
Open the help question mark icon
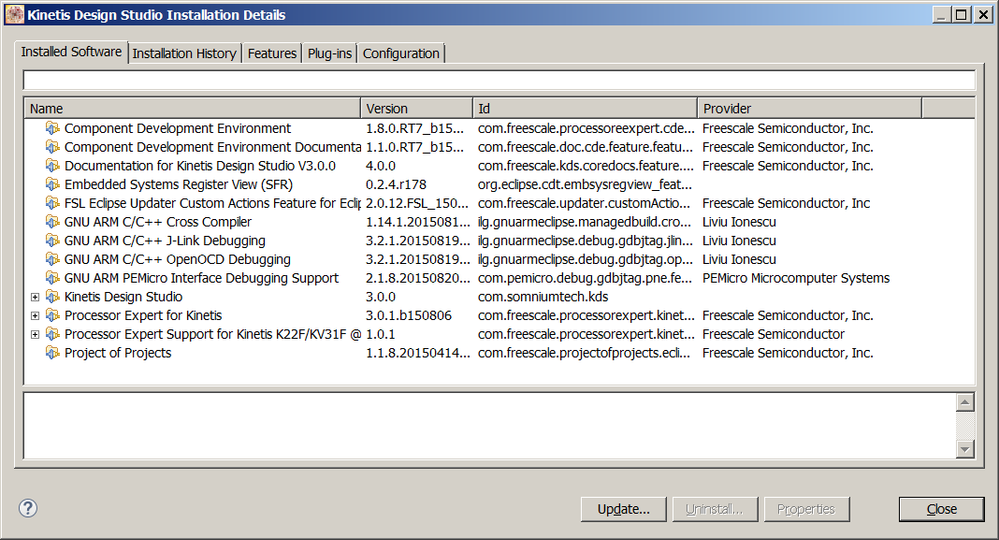28,508
